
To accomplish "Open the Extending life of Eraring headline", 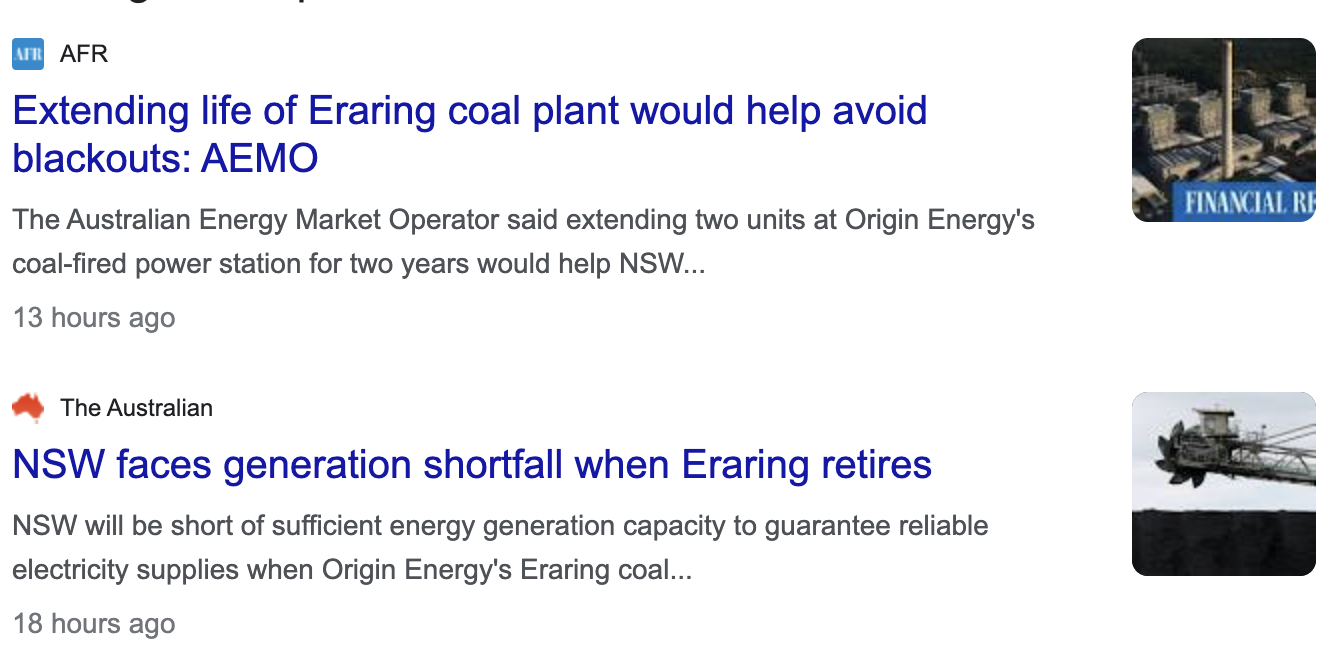I will (x=470, y=111).
